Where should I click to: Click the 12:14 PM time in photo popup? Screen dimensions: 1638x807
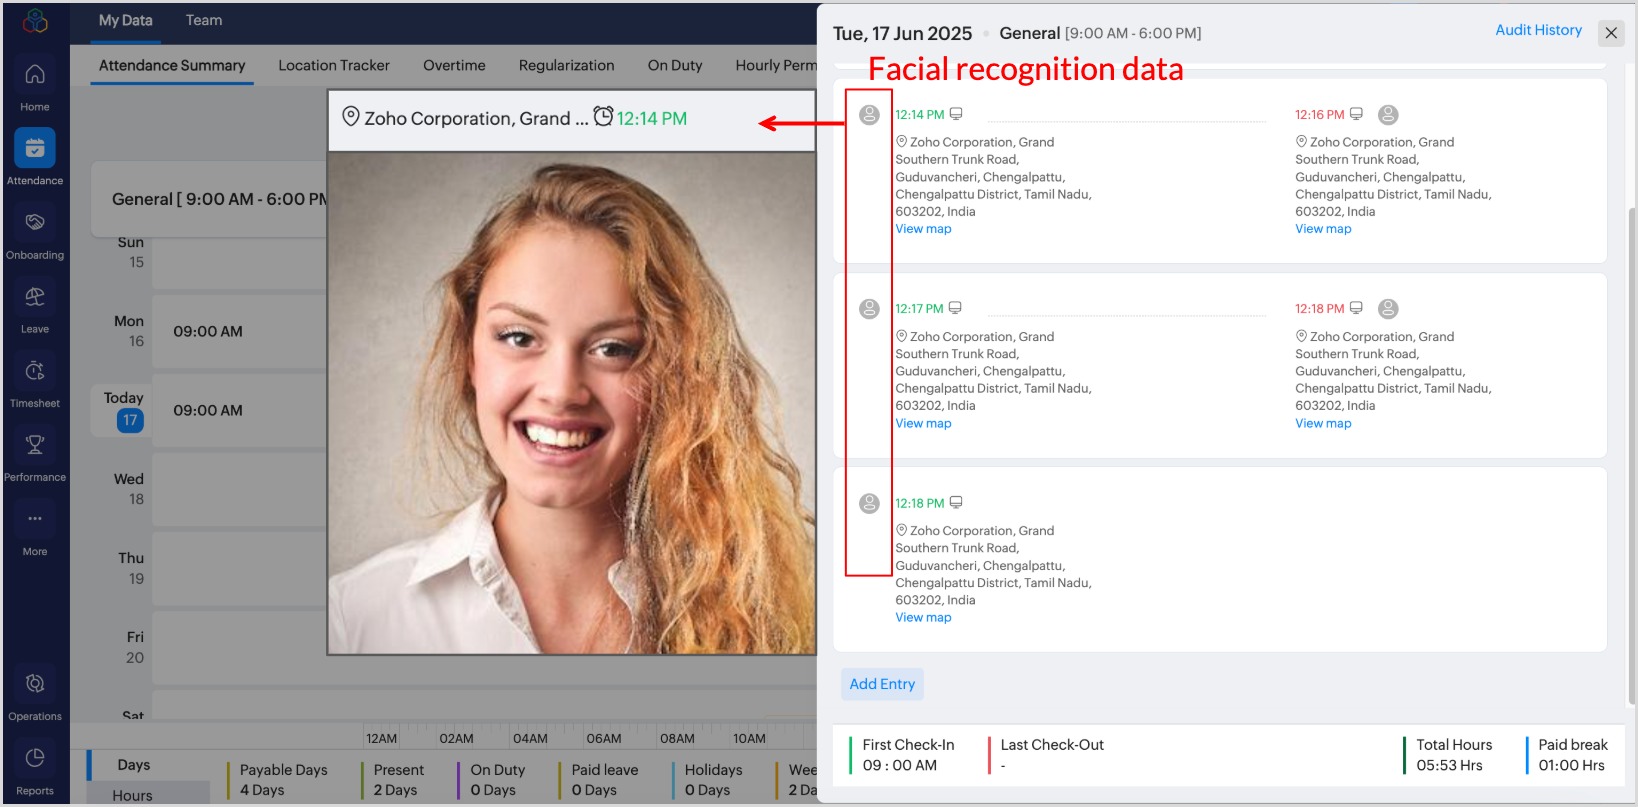(652, 118)
